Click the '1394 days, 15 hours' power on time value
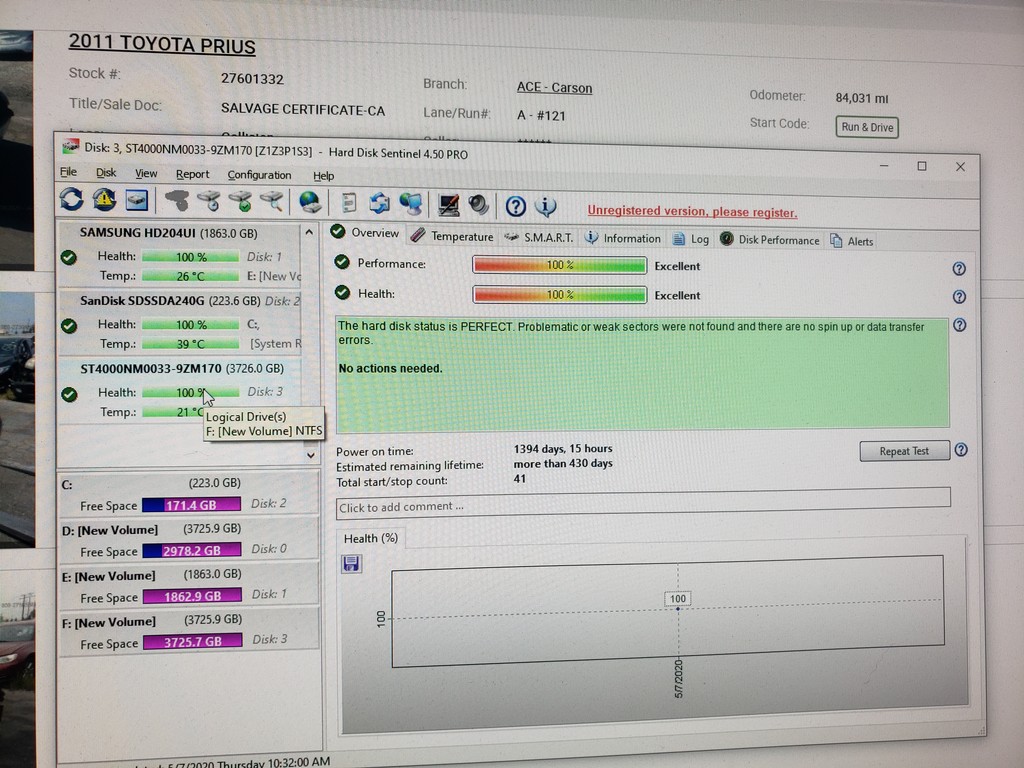Screen dimensions: 1024x768 pos(563,449)
